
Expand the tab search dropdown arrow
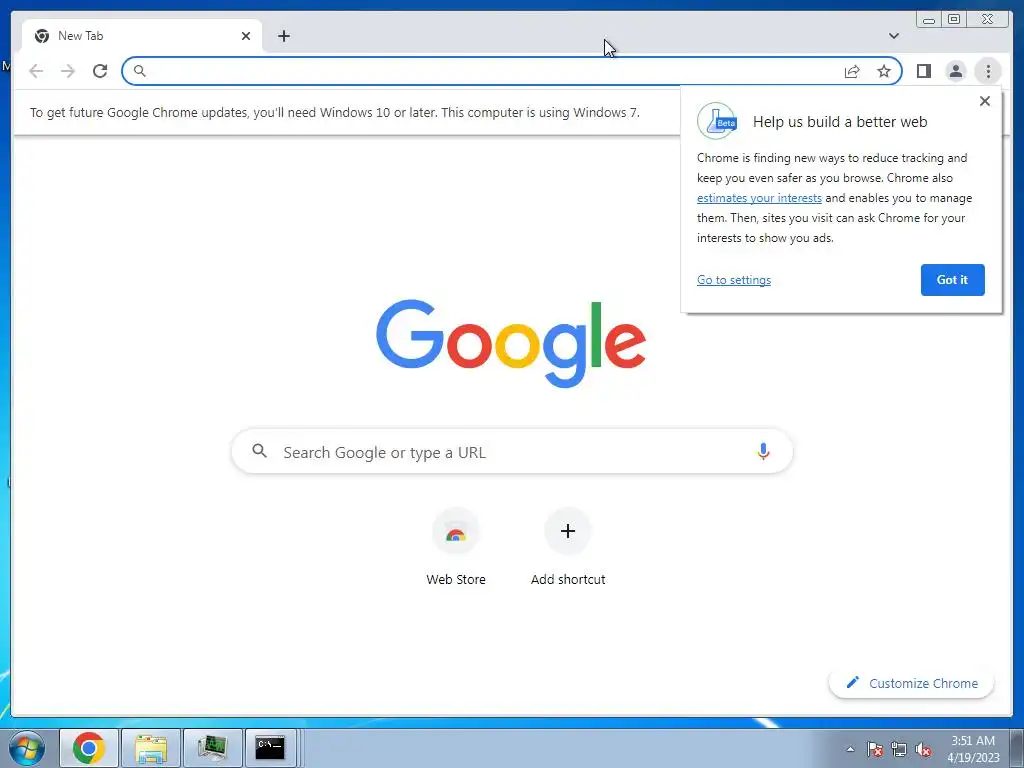point(894,36)
